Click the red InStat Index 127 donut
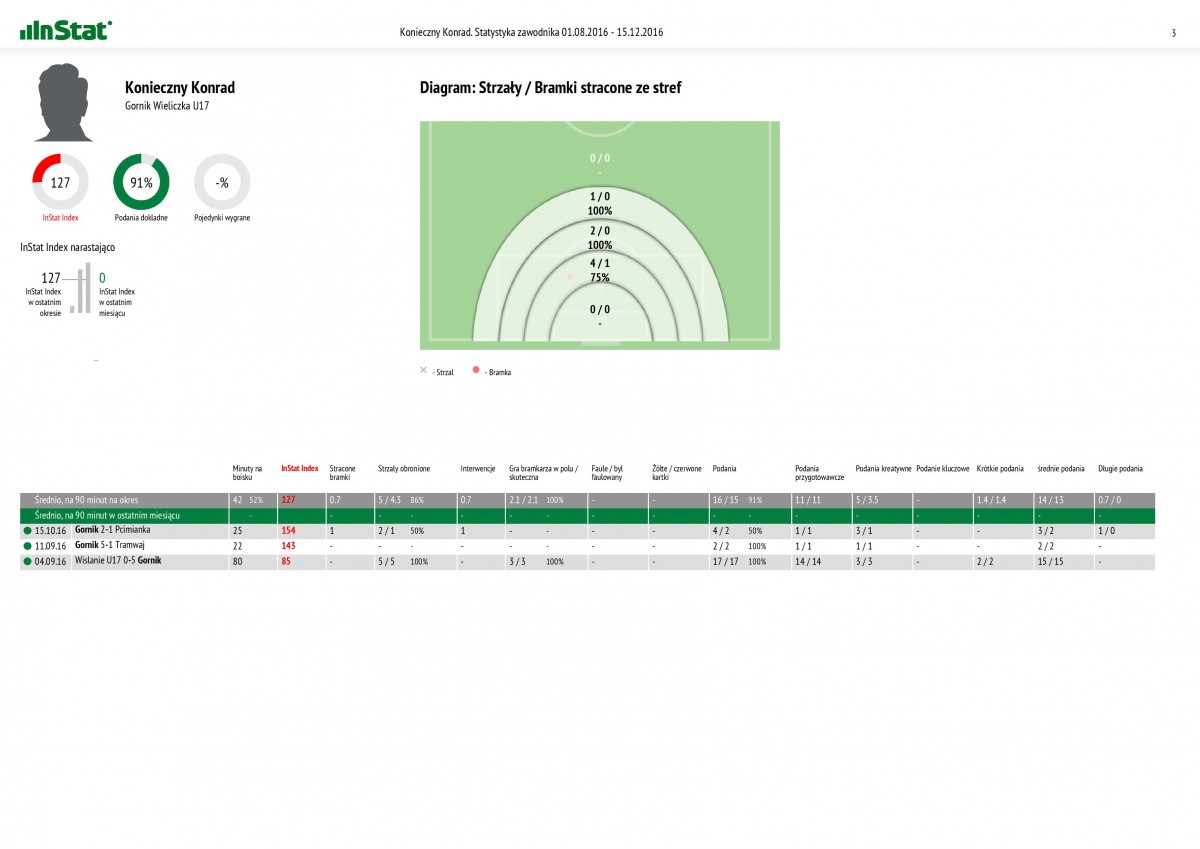The width and height of the screenshot is (1200, 849). pos(61,182)
